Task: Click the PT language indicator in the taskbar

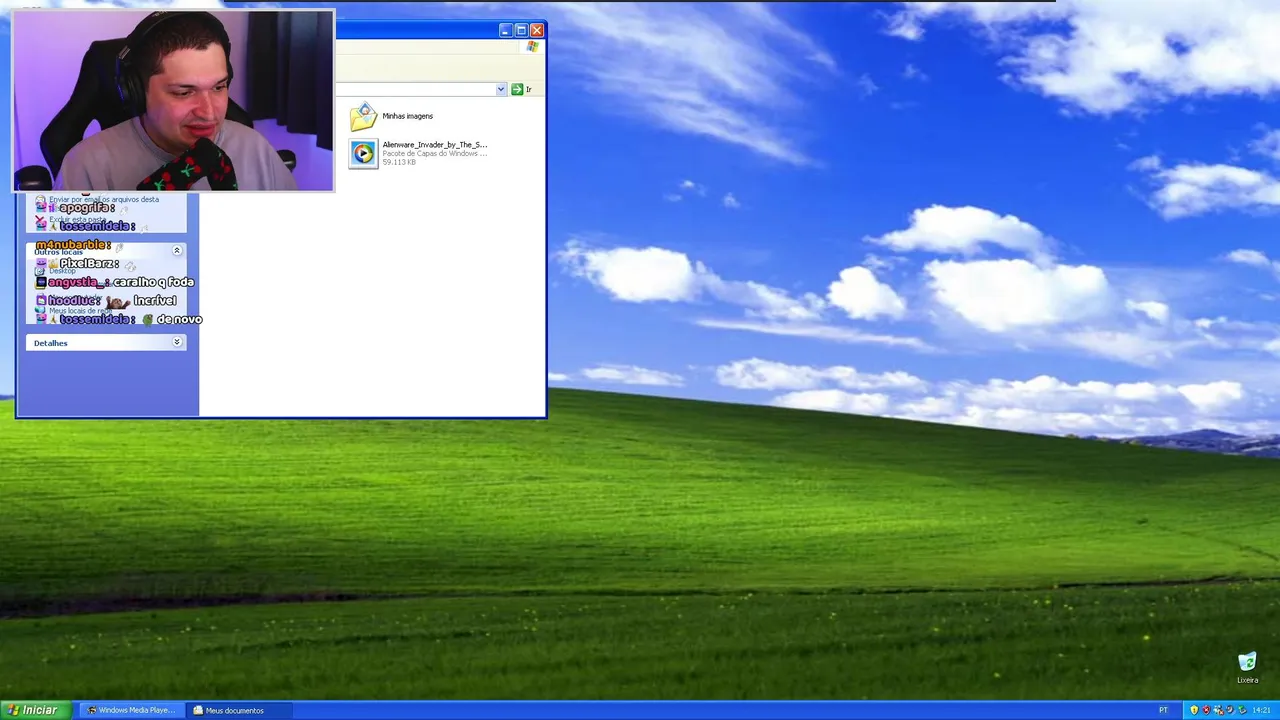Action: pos(1163,710)
